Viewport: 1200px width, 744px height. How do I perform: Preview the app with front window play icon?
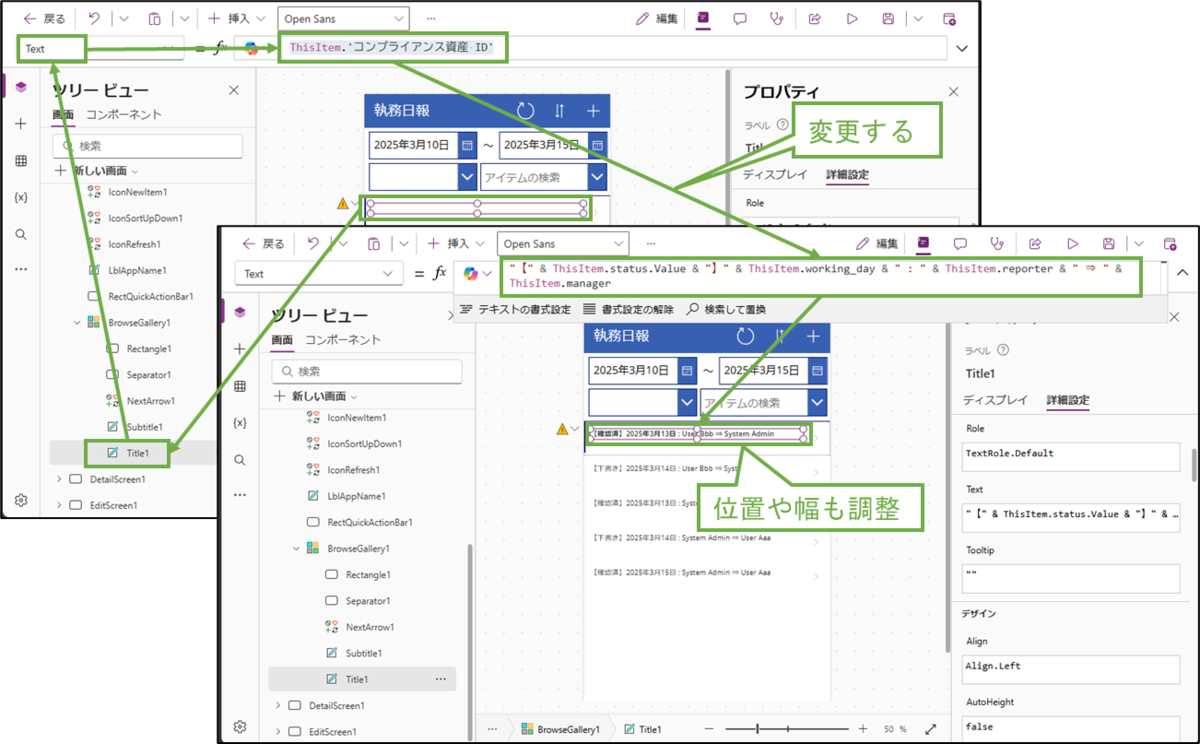pos(1072,243)
